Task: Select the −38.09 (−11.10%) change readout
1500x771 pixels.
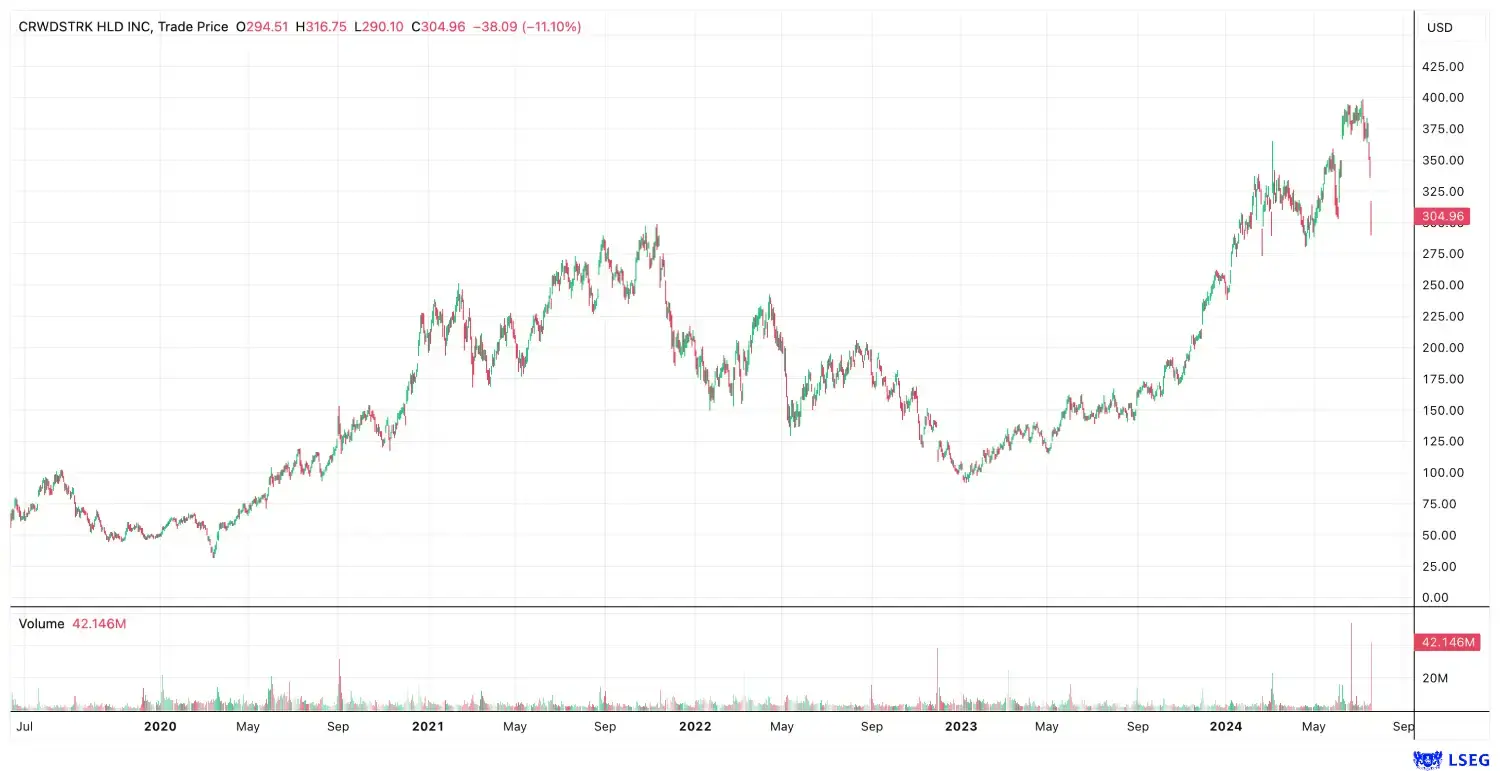Action: coord(526,27)
